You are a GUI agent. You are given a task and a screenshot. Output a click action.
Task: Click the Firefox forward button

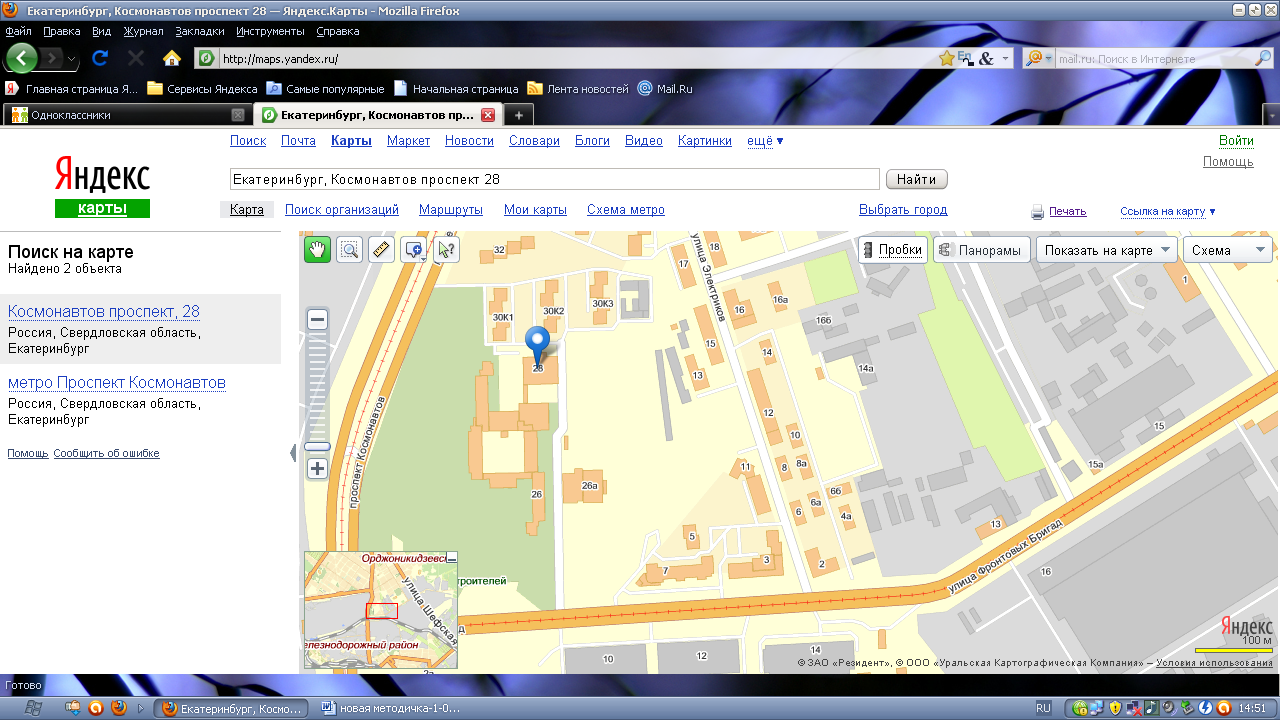coord(52,58)
